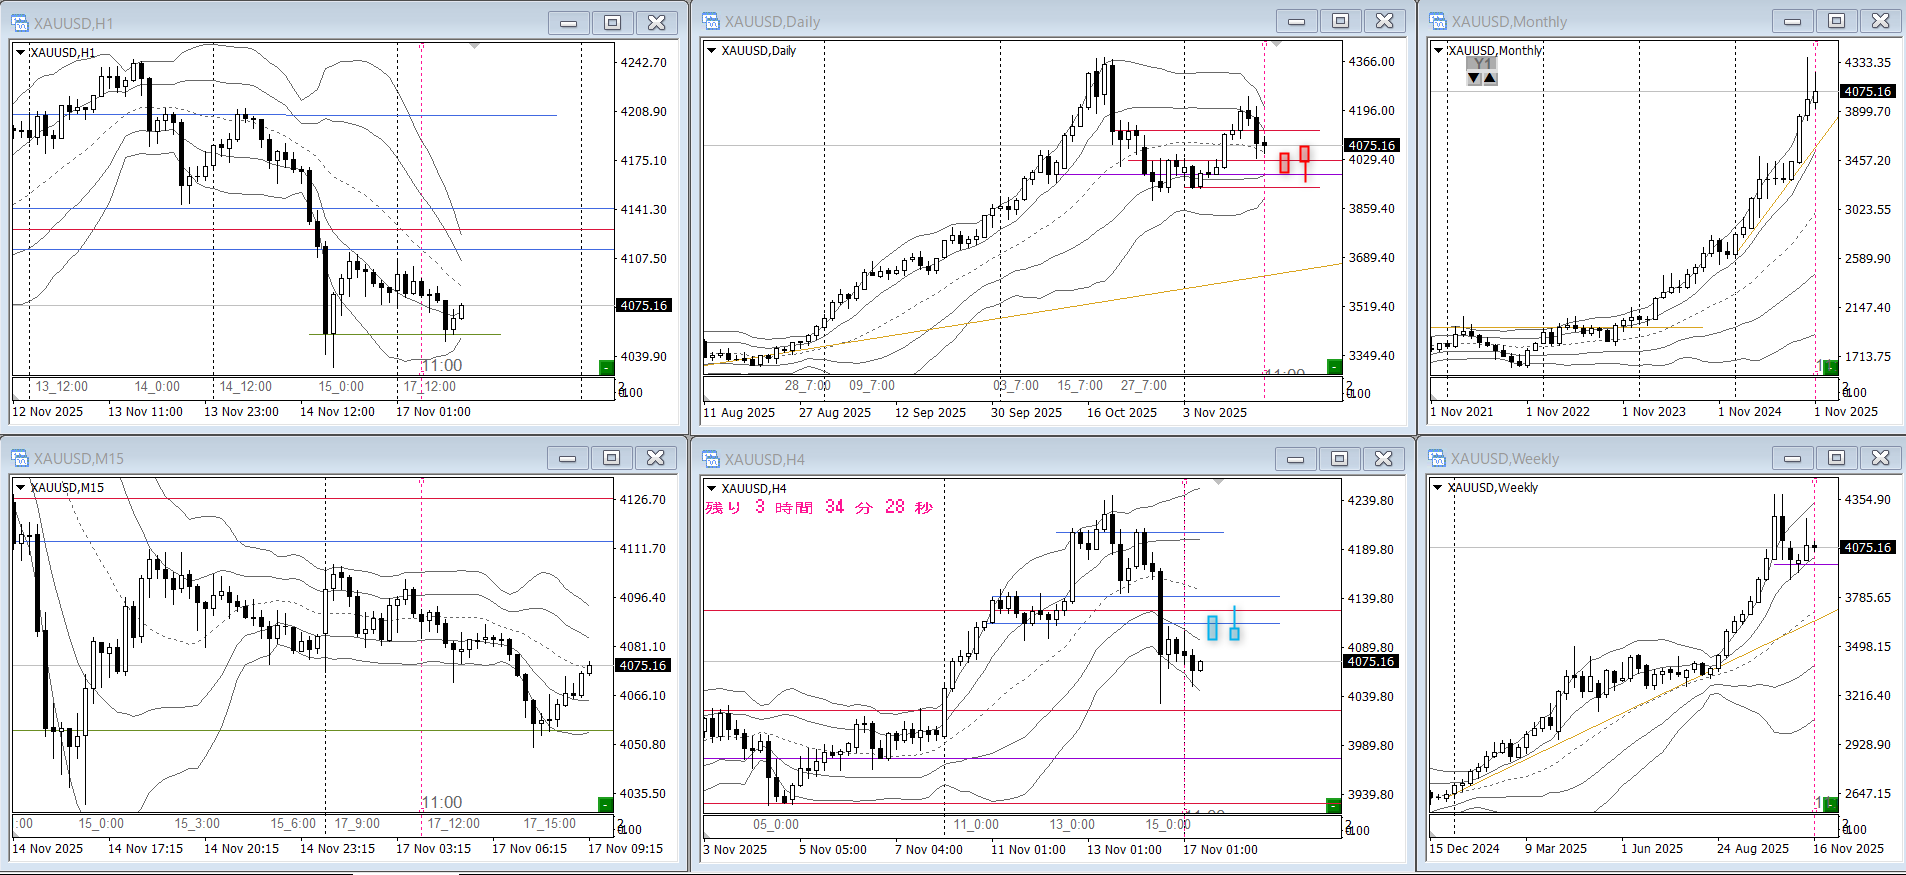
Task: Click the gray chart shift marker on H4
Action: (x=1218, y=482)
